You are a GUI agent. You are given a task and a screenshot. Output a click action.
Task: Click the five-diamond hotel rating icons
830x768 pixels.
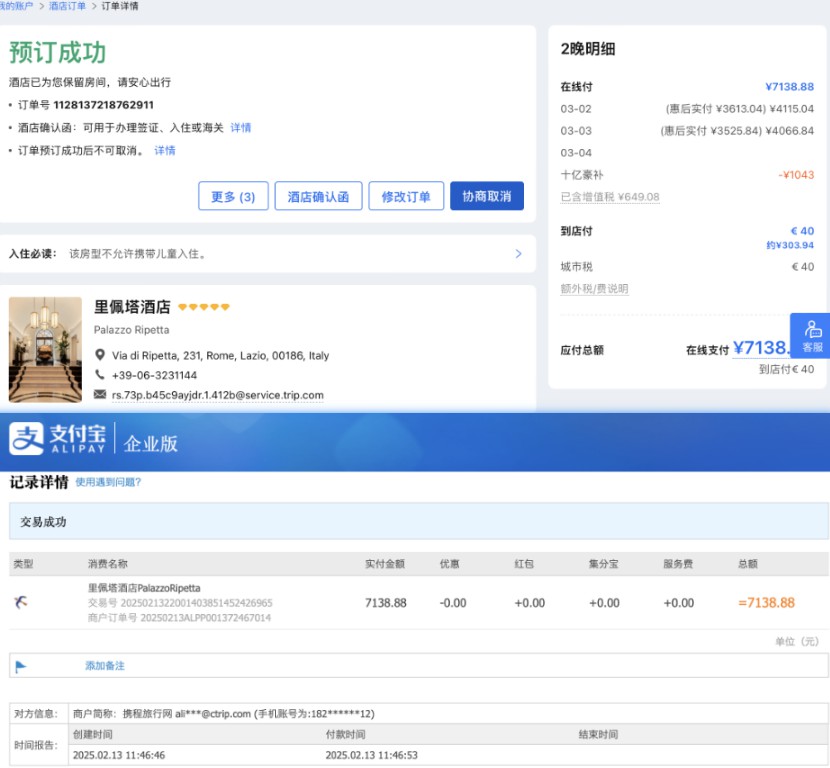pyautogui.click(x=204, y=307)
